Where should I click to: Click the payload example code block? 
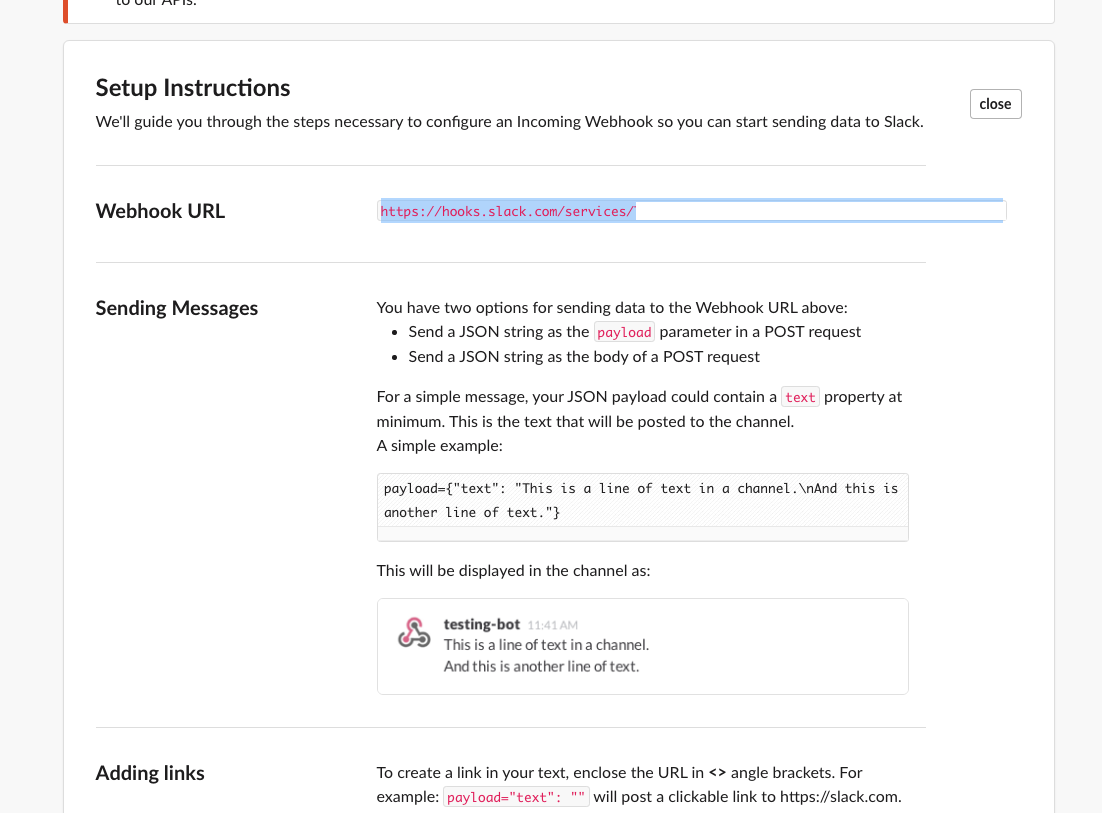[x=642, y=507]
